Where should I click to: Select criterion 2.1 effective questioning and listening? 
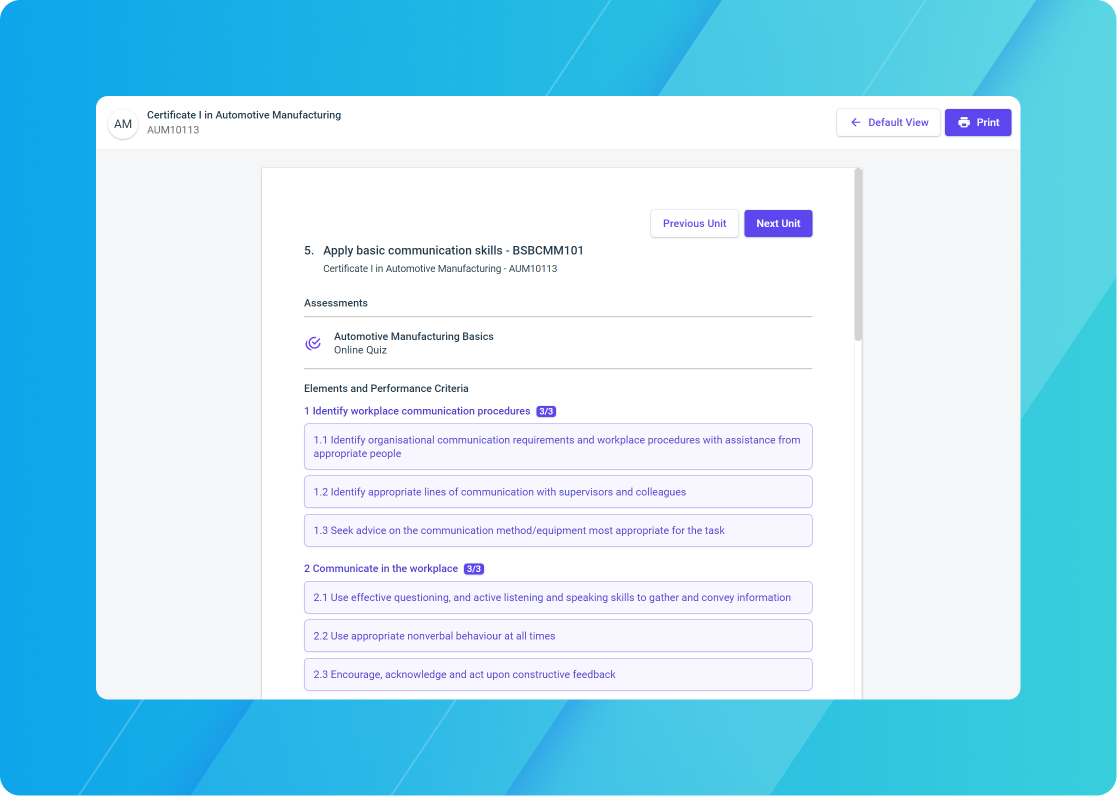click(x=558, y=597)
